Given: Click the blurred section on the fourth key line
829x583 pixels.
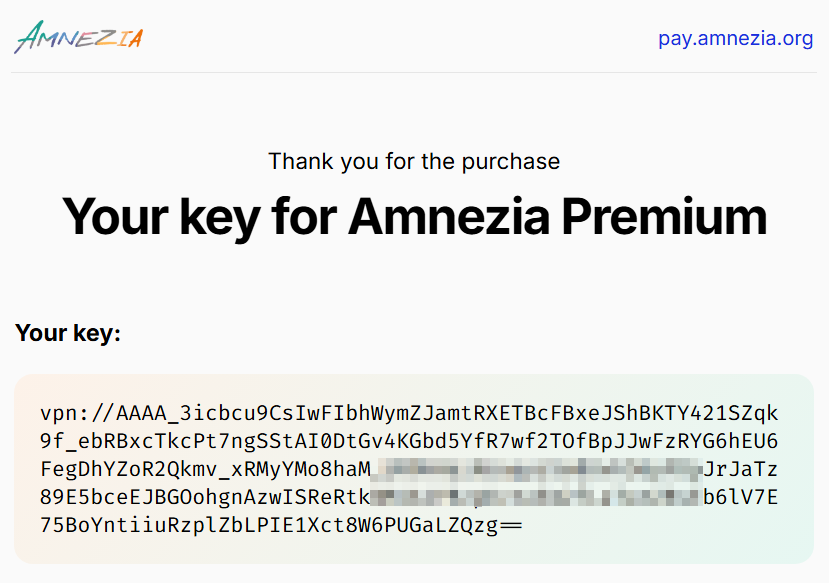Looking at the screenshot, I should (x=537, y=497).
